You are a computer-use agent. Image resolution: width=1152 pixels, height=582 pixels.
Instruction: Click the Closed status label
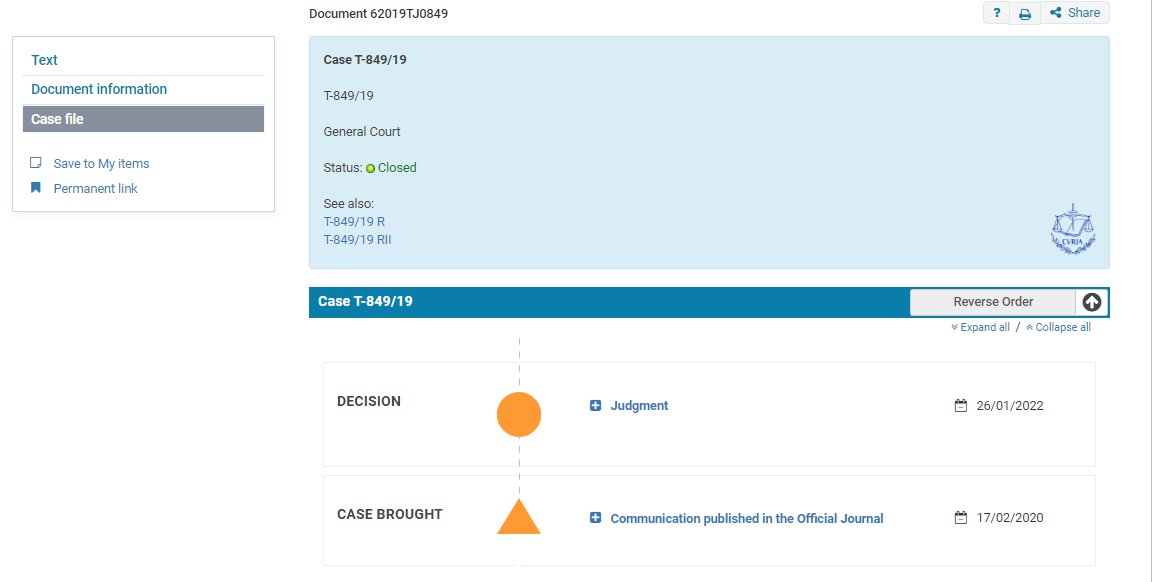click(x=397, y=168)
